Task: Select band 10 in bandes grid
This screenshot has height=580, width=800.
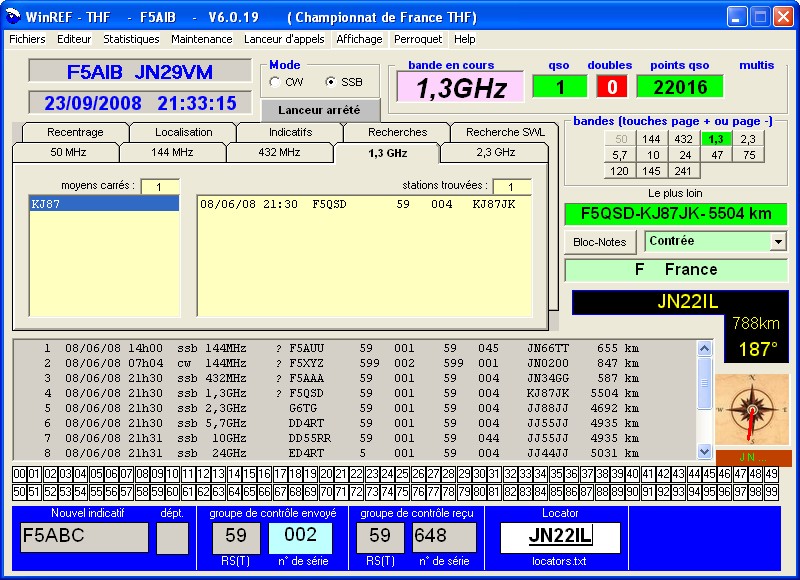Action: pyautogui.click(x=653, y=155)
